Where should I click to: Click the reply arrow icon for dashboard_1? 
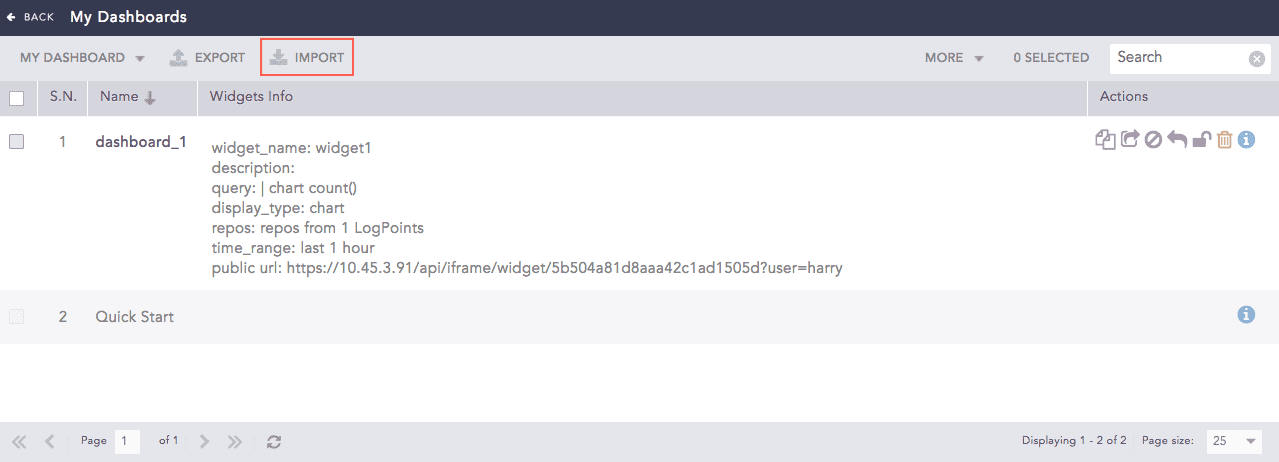click(x=1177, y=140)
